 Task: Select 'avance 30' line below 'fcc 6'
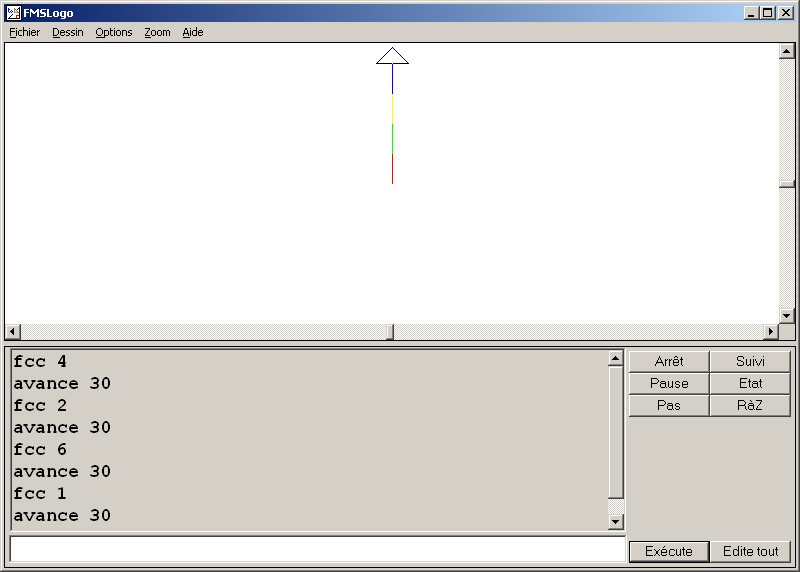coord(62,471)
